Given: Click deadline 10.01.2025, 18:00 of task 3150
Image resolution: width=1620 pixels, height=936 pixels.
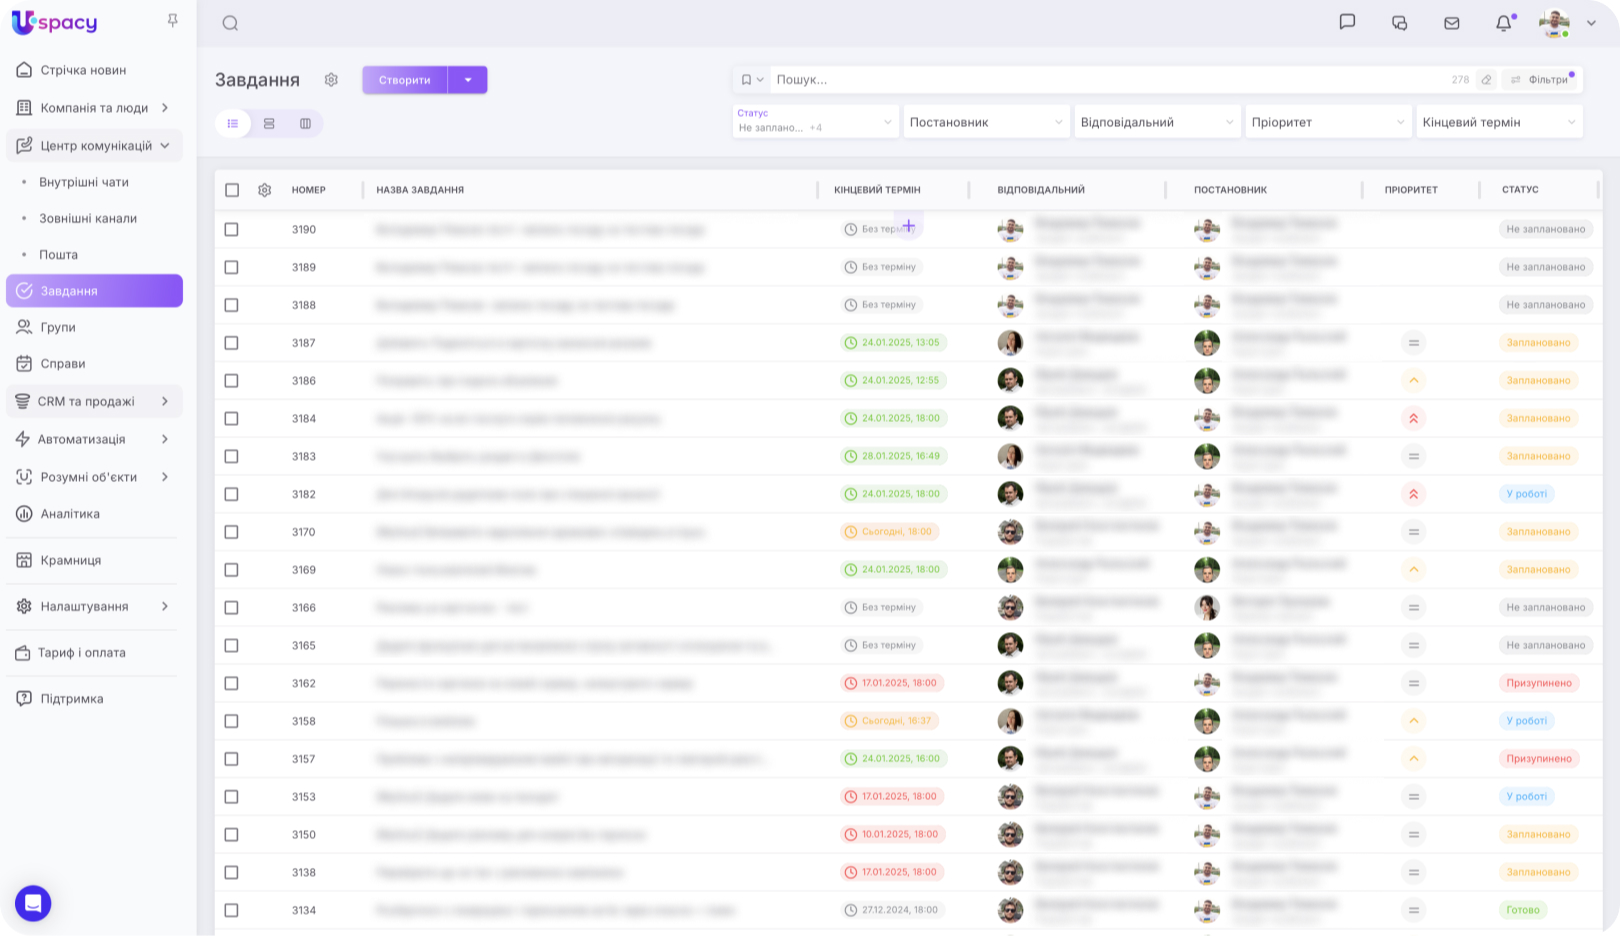Looking at the screenshot, I should coord(892,834).
